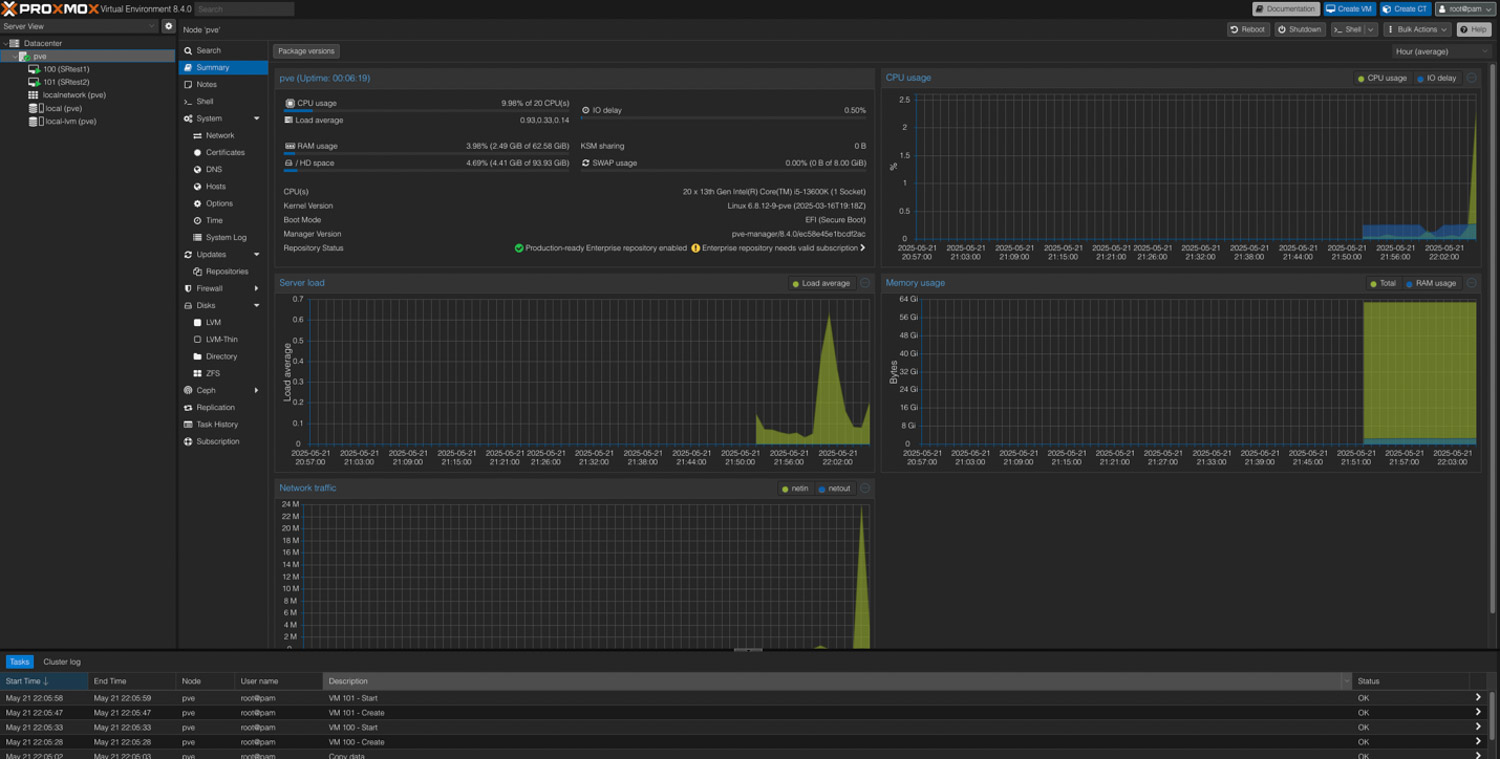Open the Hour (average) timeframe dropdown
Image resolution: width=1500 pixels, height=759 pixels.
(1440, 51)
